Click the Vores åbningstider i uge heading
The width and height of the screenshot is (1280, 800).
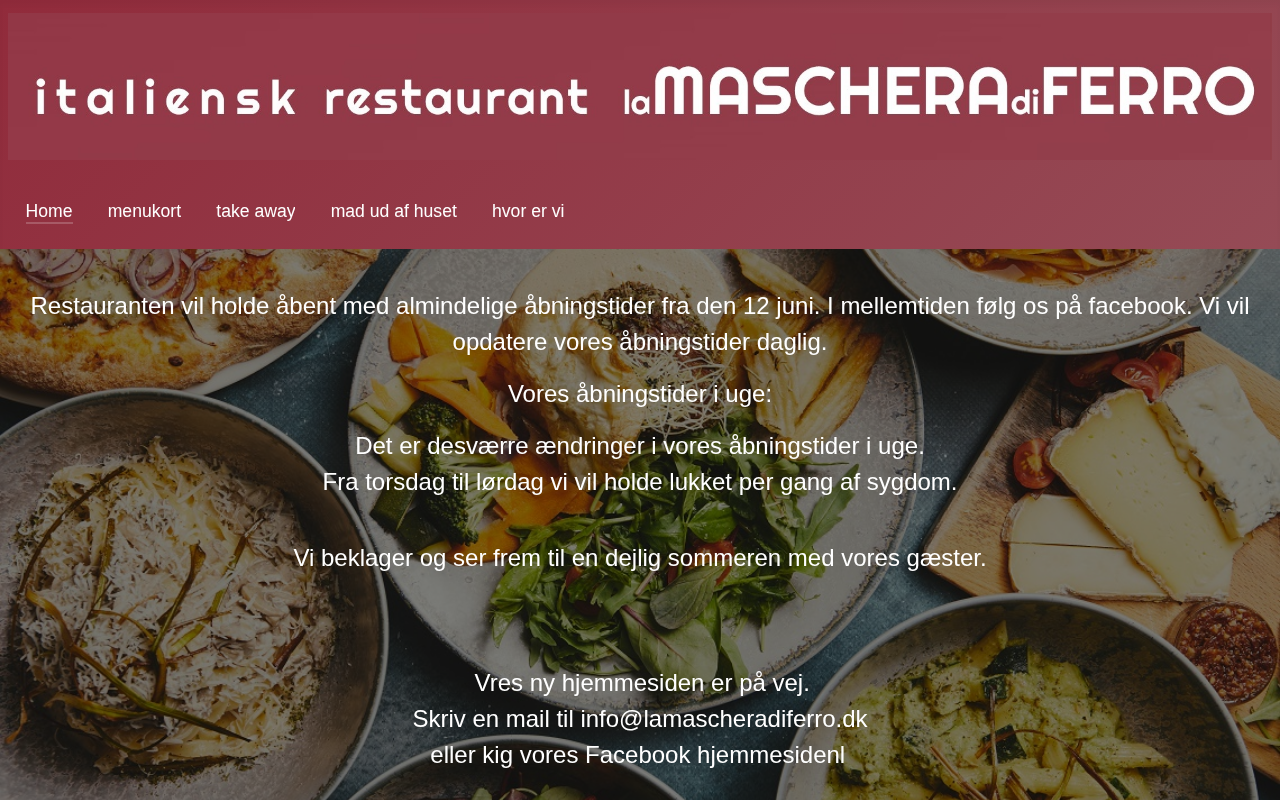[640, 394]
